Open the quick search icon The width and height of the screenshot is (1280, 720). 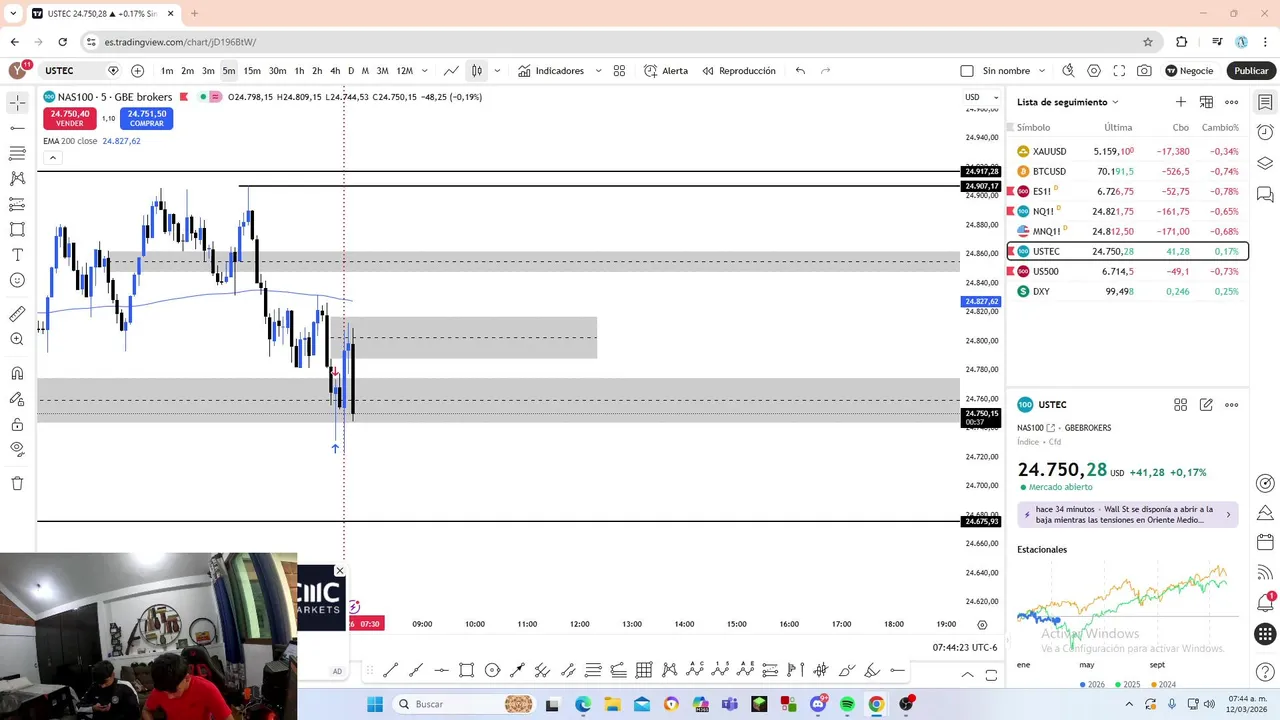pyautogui.click(x=1068, y=71)
